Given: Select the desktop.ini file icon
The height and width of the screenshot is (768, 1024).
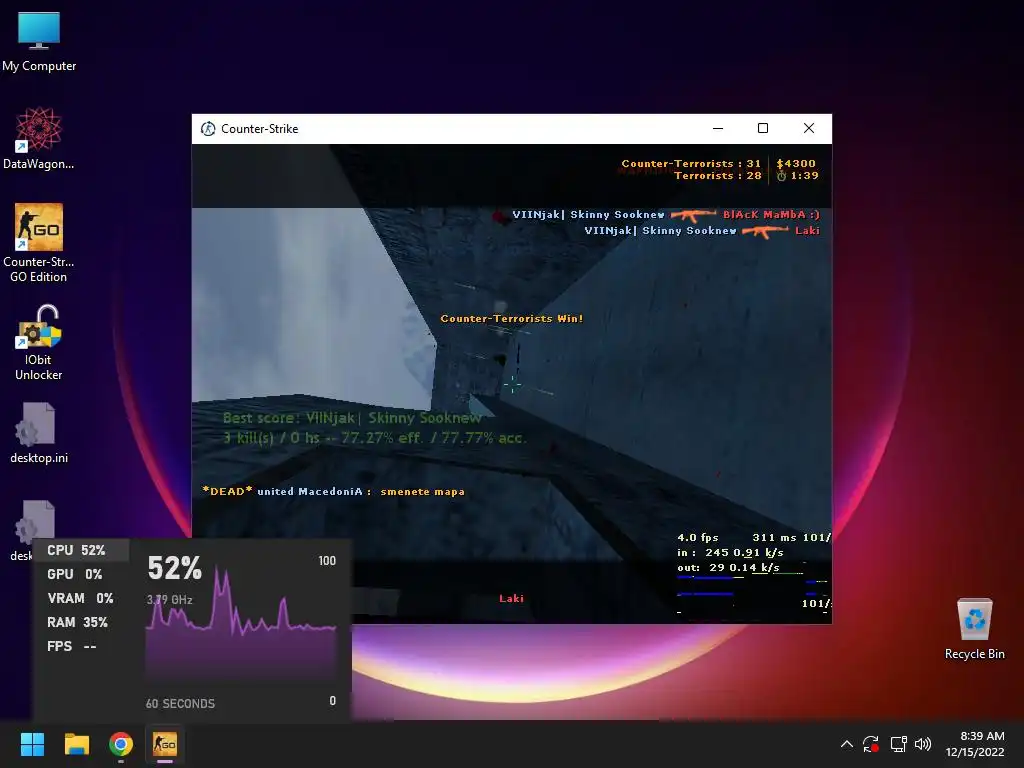Looking at the screenshot, I should [39, 433].
